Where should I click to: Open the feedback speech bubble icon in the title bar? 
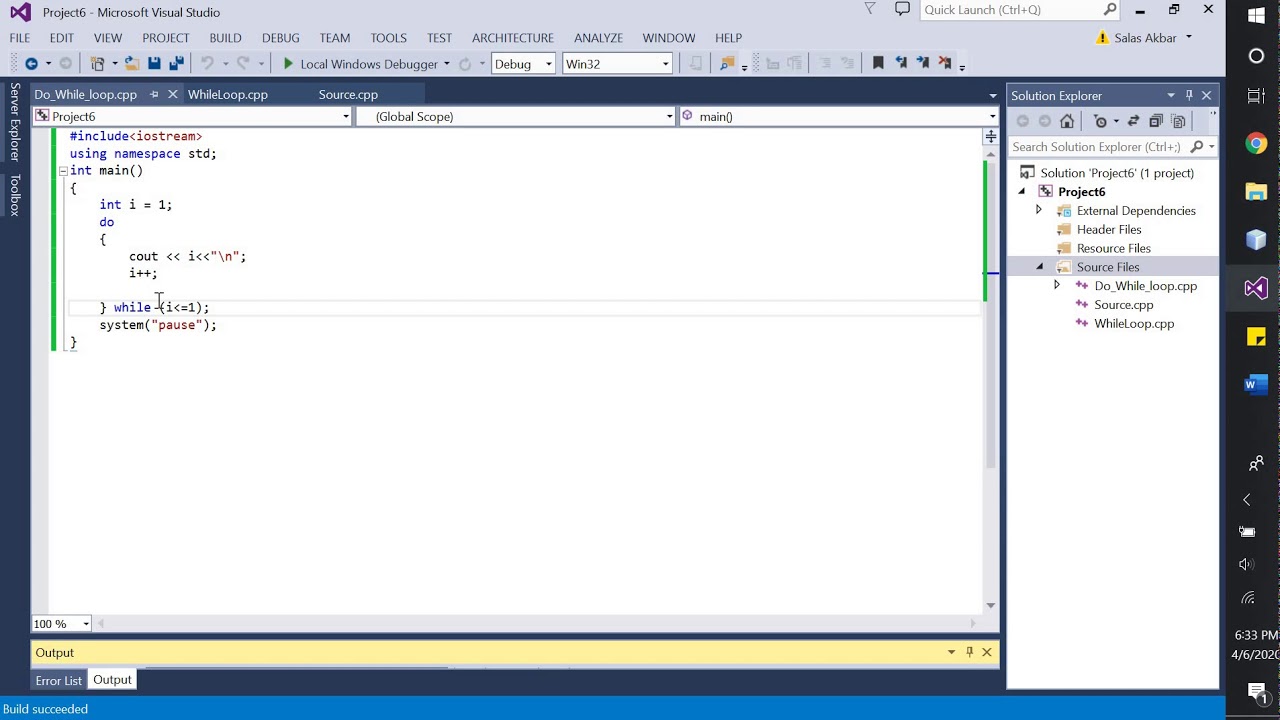click(903, 10)
